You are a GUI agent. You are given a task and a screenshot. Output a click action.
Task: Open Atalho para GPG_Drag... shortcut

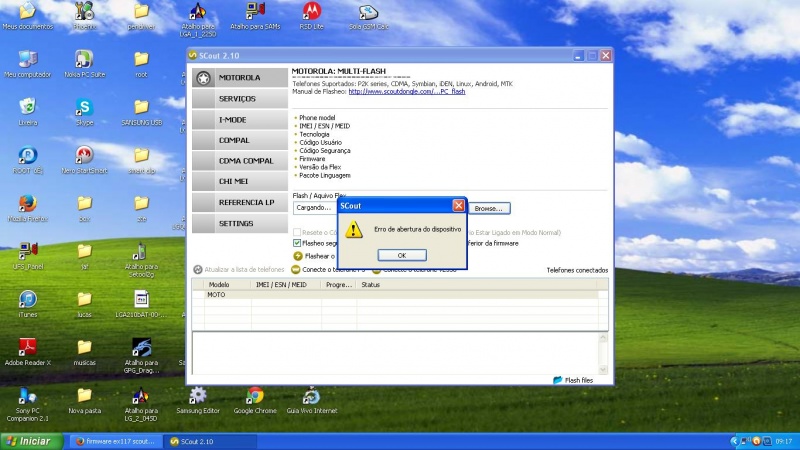[141, 356]
